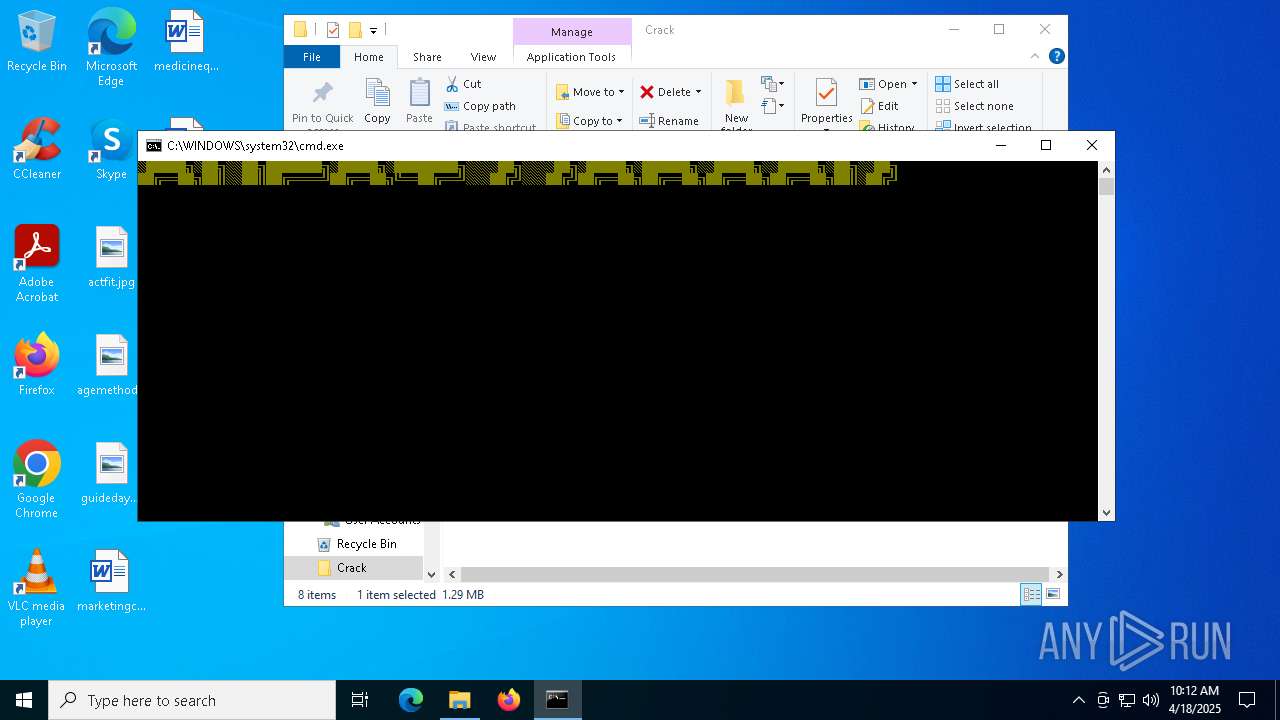Screen dimensions: 1280x720
Task: Switch to the View ribbon tab
Action: coord(483,57)
